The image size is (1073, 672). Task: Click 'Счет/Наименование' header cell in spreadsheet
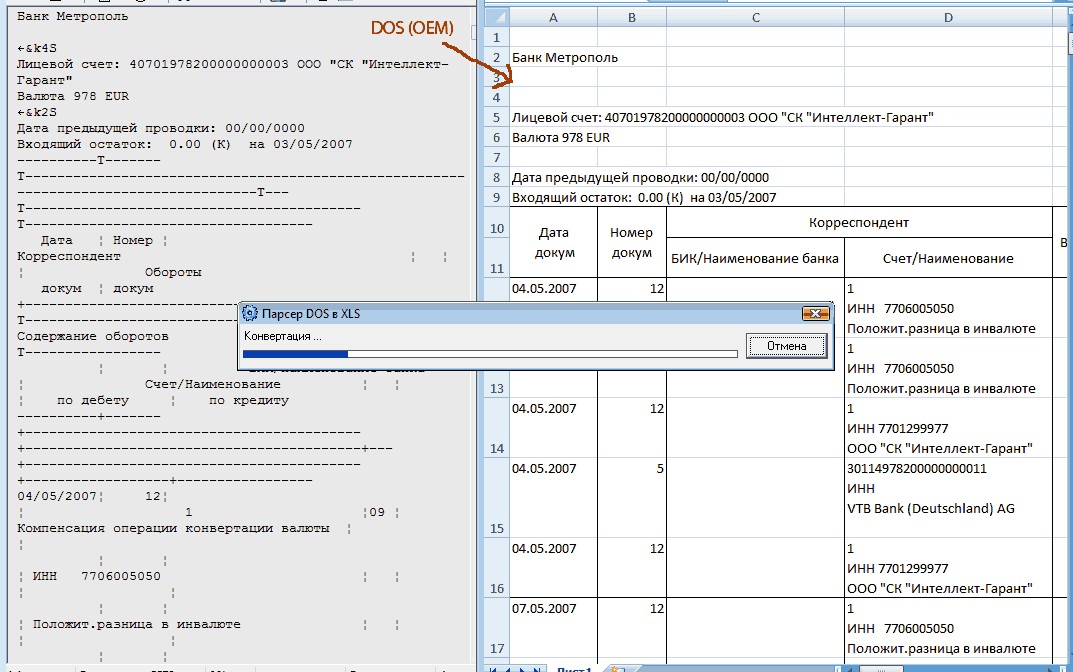pos(948,258)
